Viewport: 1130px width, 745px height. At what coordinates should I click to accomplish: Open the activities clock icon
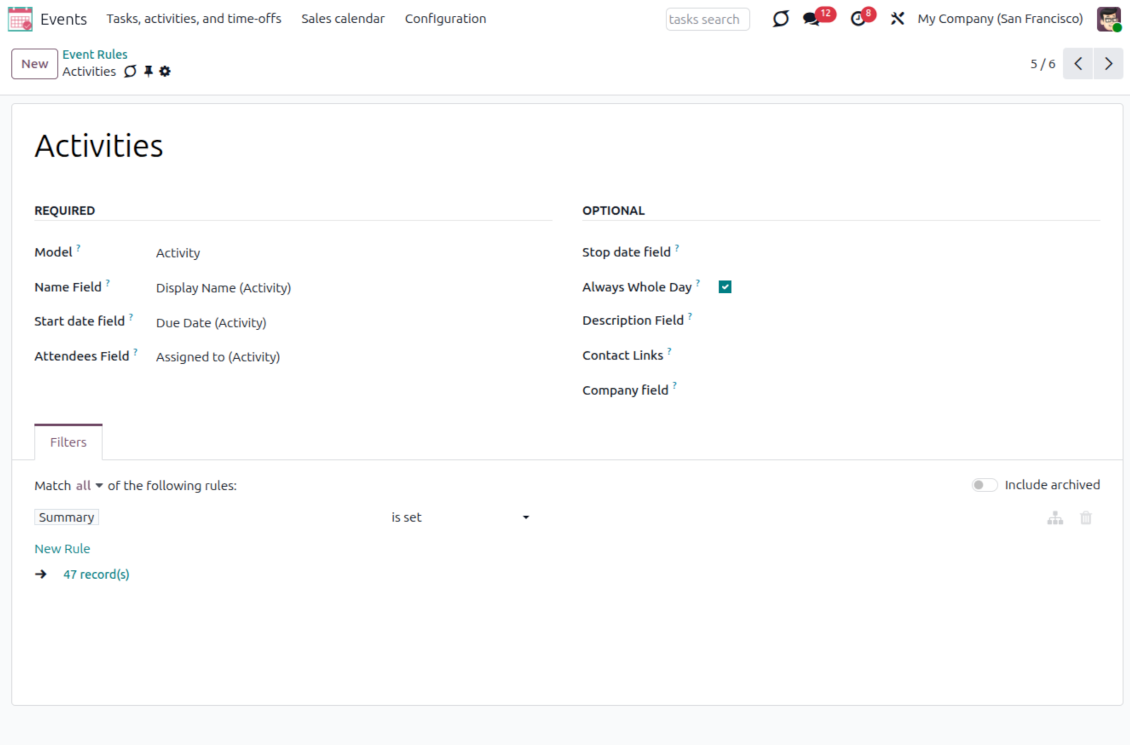coord(858,19)
